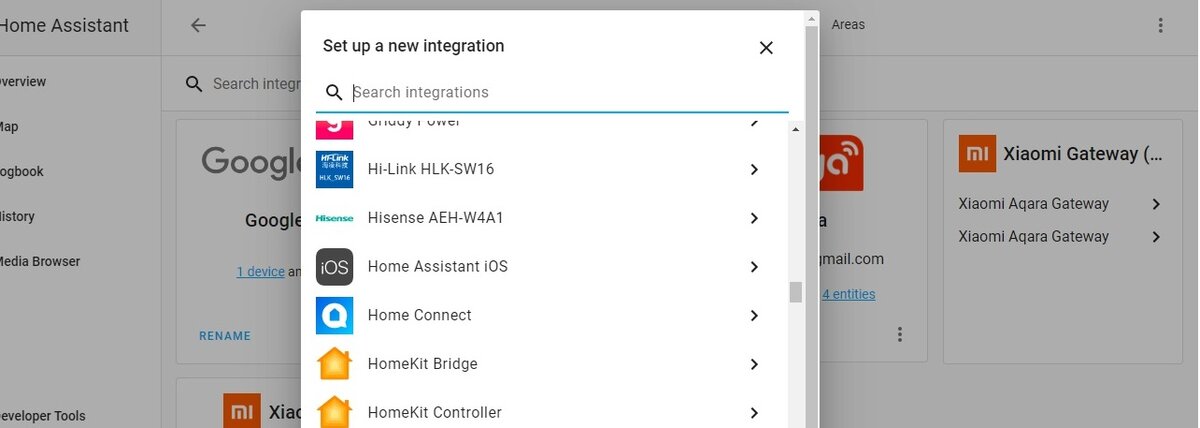Image resolution: width=1200 pixels, height=428 pixels.
Task: Open the Areas tab
Action: click(x=848, y=25)
